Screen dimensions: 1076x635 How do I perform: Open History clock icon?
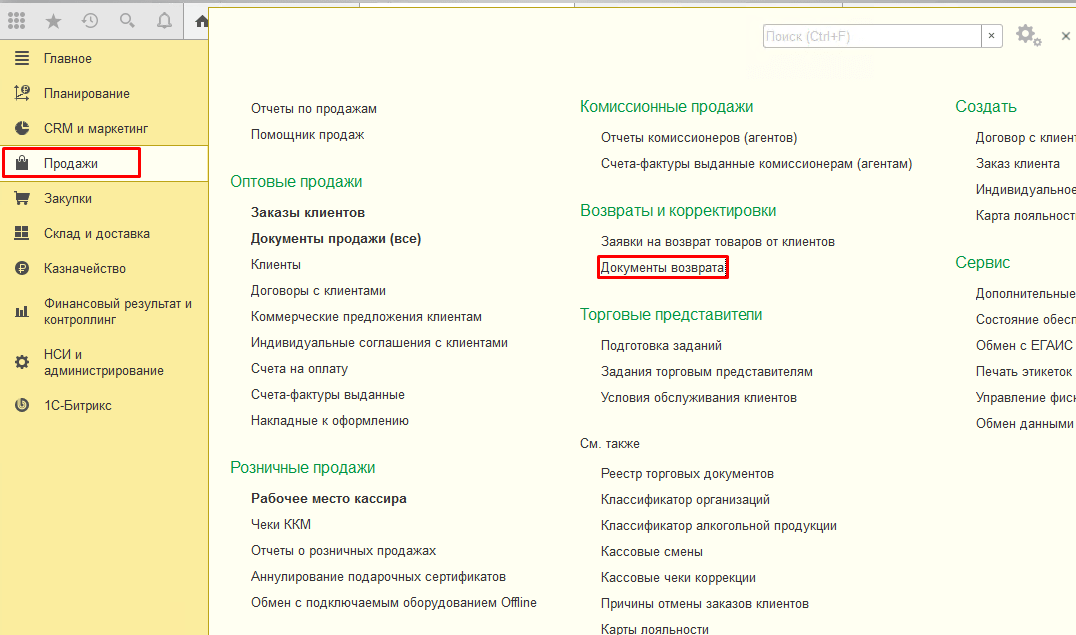coord(90,21)
